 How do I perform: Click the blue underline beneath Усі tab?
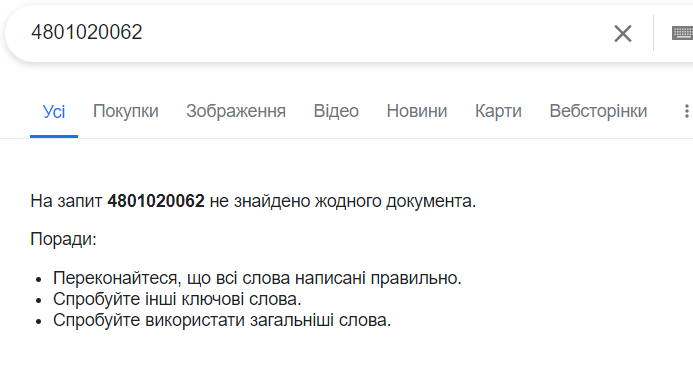pos(54,137)
